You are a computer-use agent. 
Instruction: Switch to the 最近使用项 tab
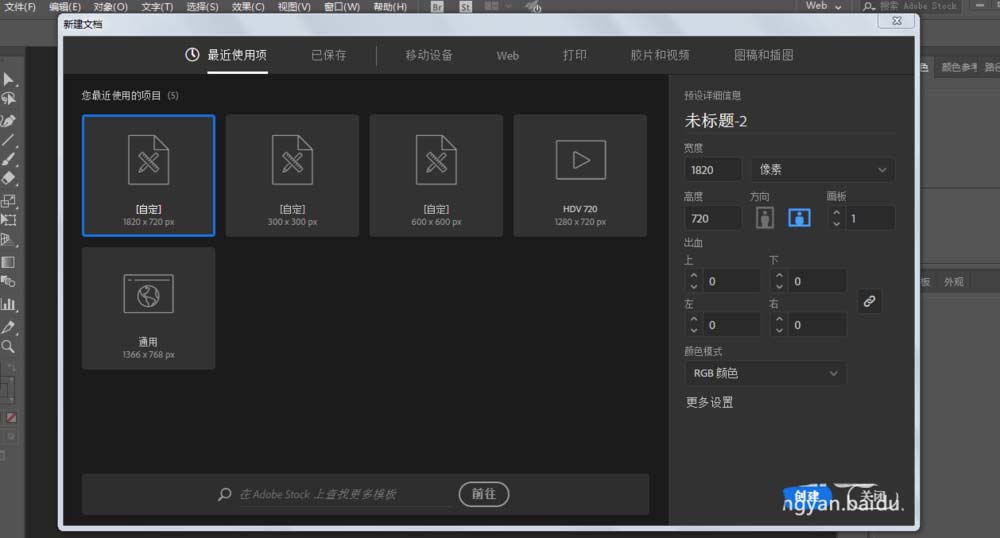click(237, 55)
